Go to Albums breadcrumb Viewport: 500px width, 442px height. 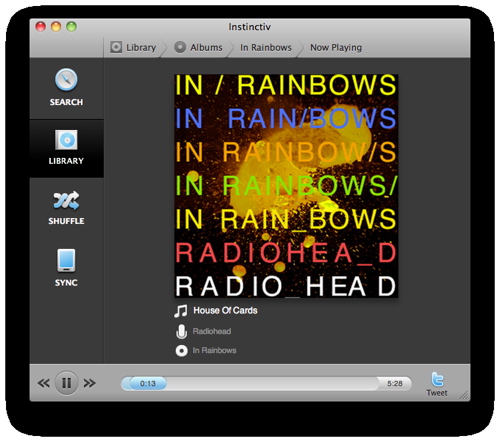click(198, 47)
